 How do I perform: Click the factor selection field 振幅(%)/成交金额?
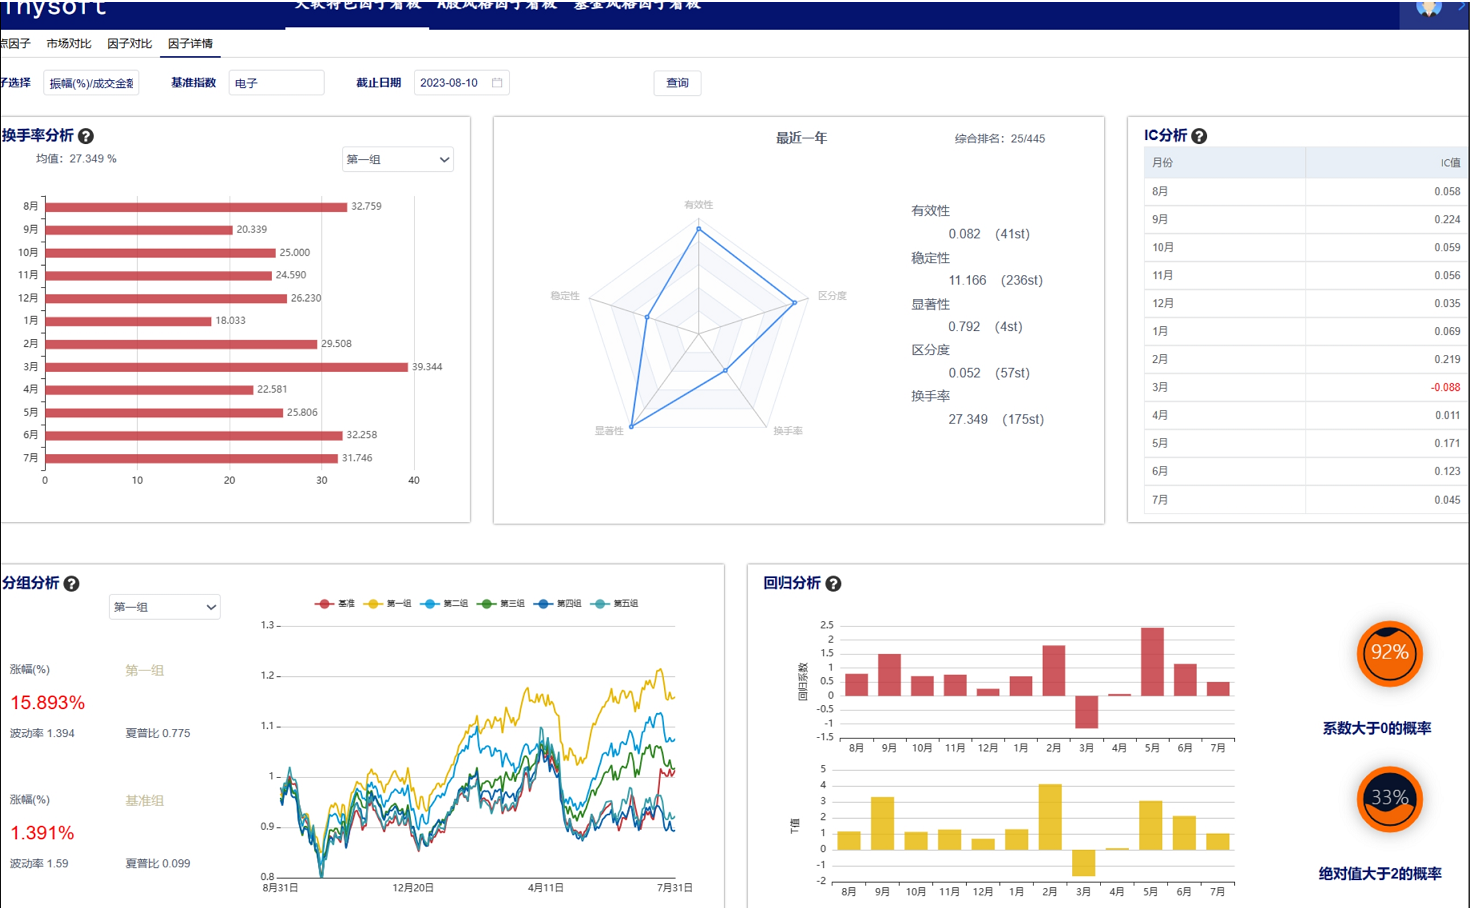tap(91, 83)
